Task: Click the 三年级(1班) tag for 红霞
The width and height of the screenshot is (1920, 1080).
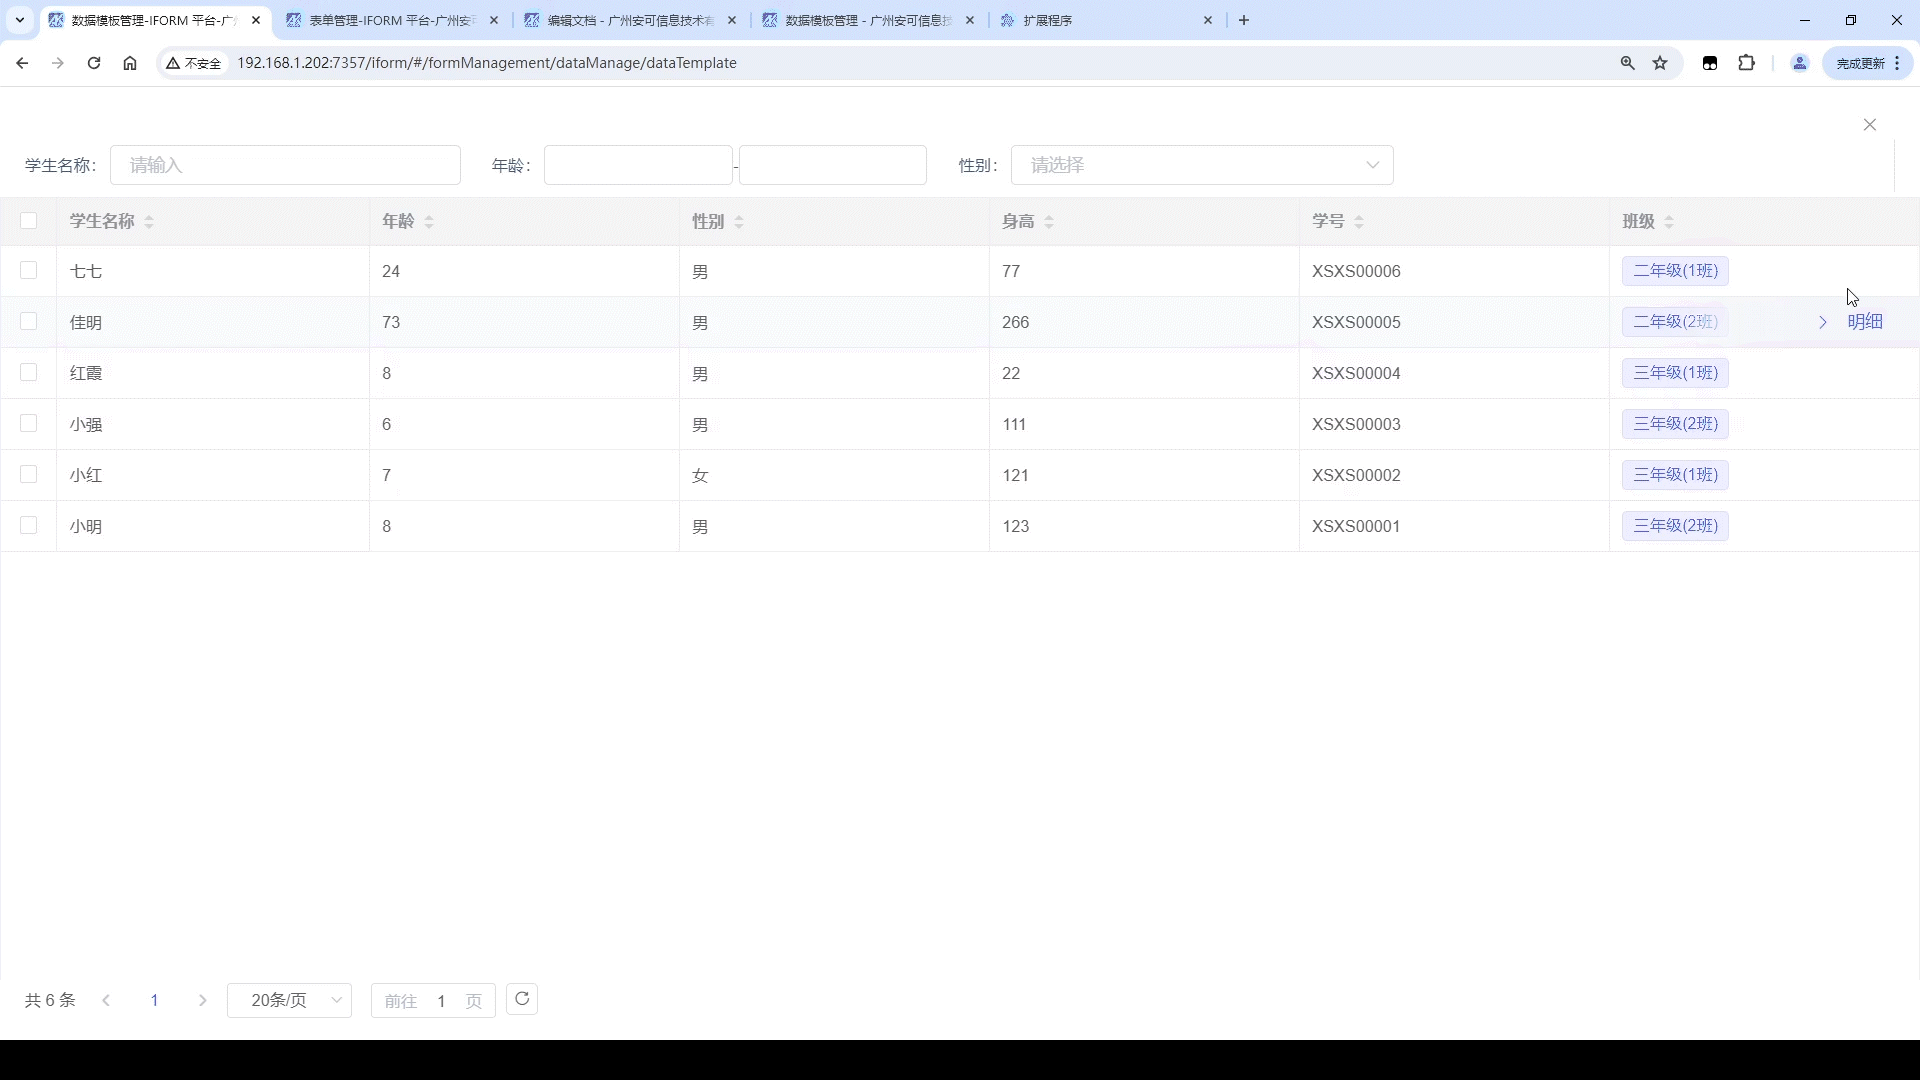Action: (x=1675, y=373)
